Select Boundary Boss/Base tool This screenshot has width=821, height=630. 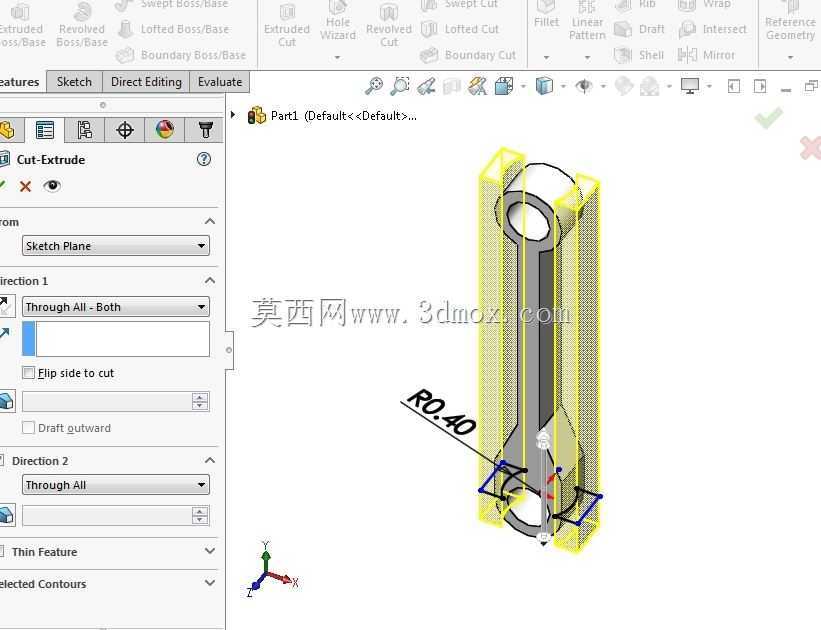(181, 55)
